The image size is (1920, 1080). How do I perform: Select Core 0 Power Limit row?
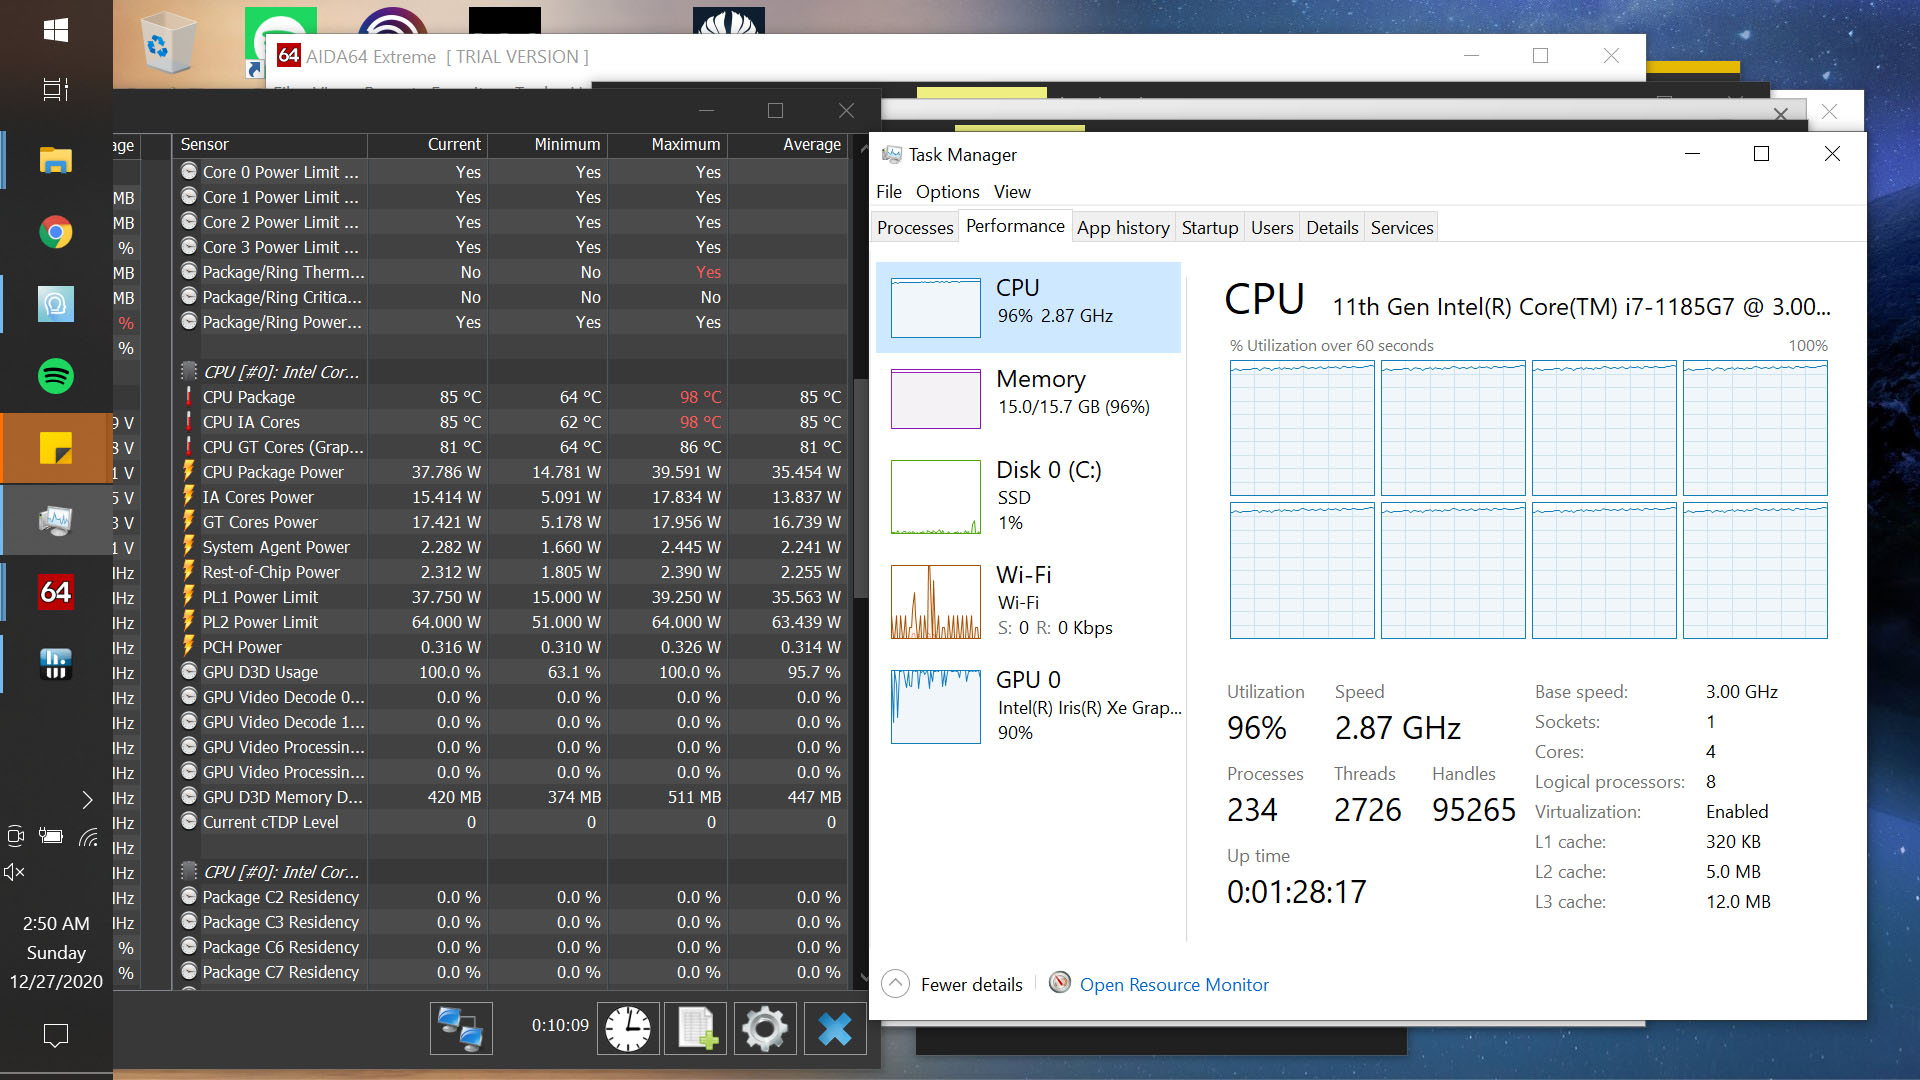click(x=510, y=172)
